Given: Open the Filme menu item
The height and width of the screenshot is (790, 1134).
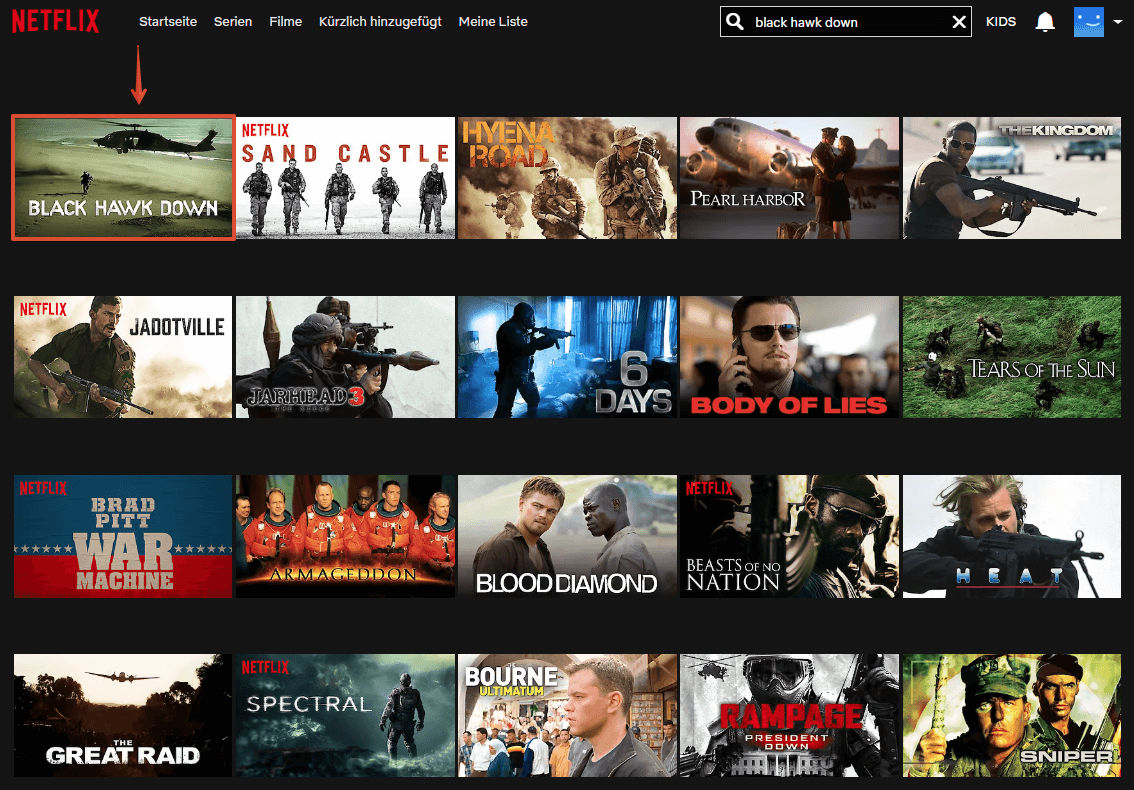Looking at the screenshot, I should click(x=286, y=22).
